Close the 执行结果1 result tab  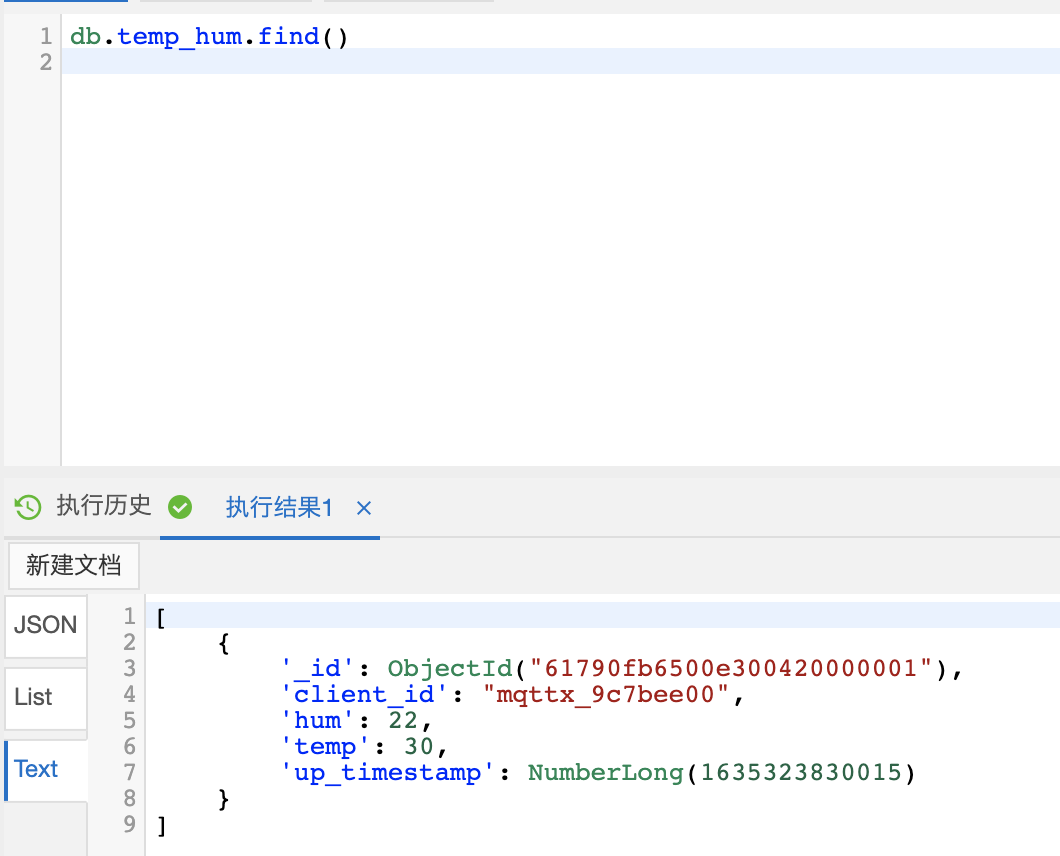364,508
